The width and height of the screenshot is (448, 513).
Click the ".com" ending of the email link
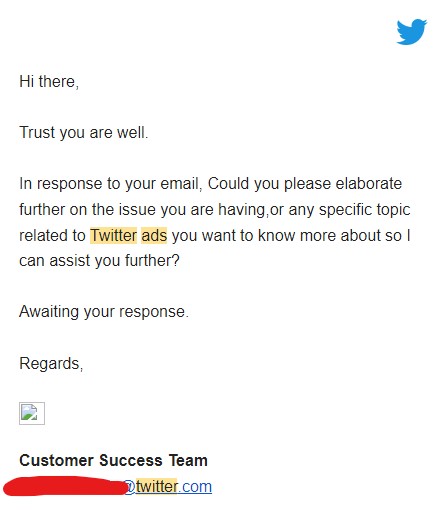(195, 487)
